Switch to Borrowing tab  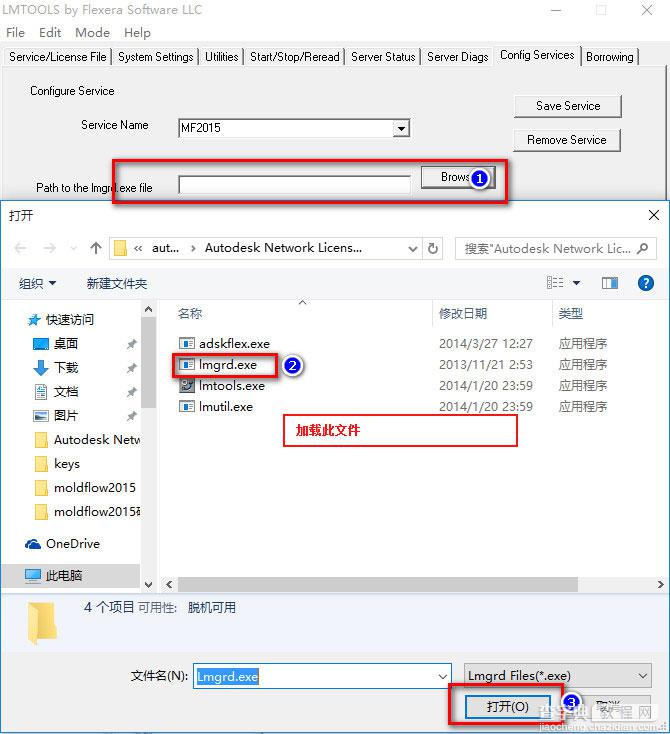(x=610, y=57)
